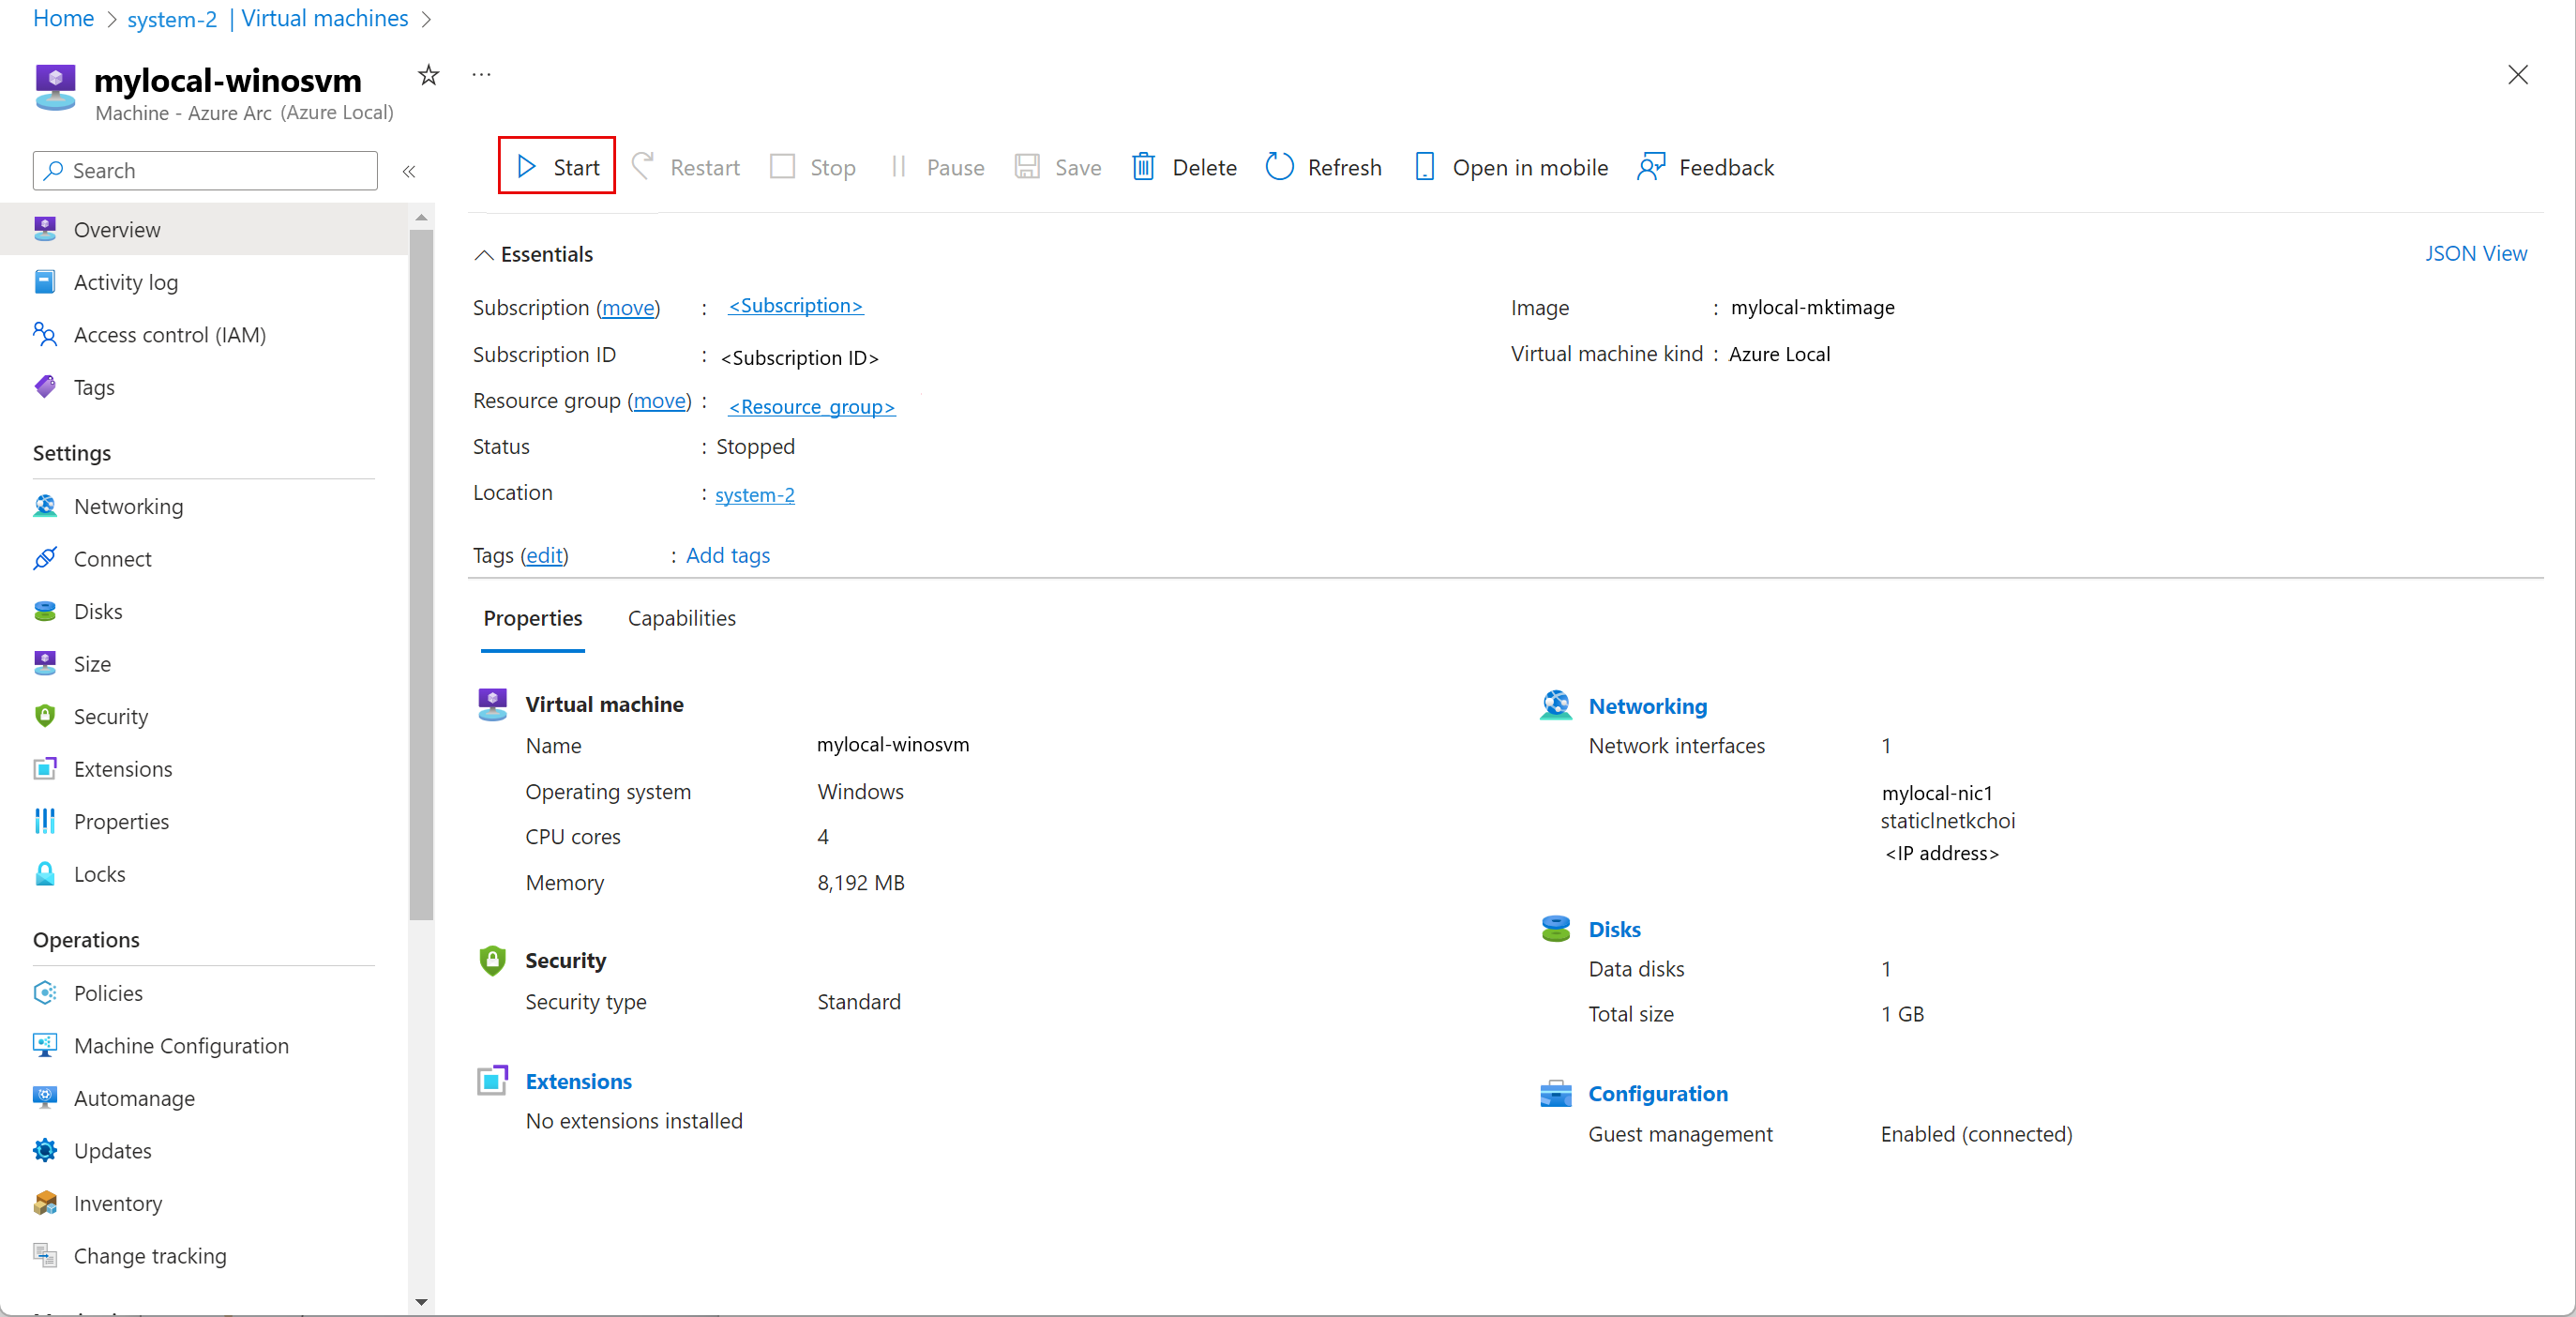This screenshot has width=2576, height=1317.
Task: Open the Updates operations page
Action: pyautogui.click(x=112, y=1151)
